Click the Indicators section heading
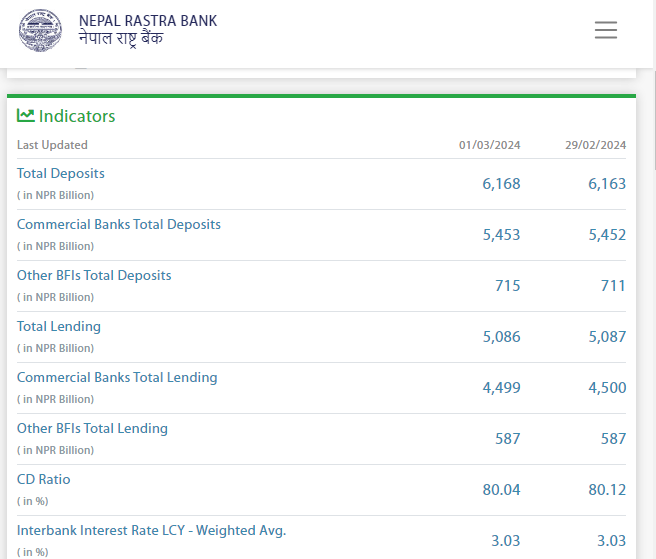Screen dimensions: 656x559 [77, 116]
